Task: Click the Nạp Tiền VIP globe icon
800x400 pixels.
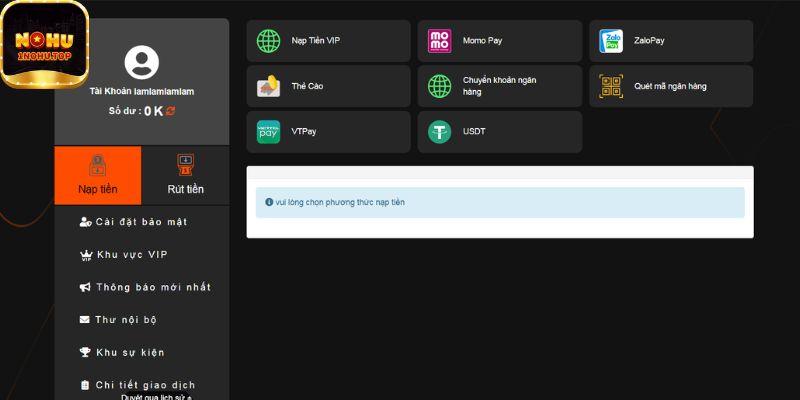Action: coord(268,41)
